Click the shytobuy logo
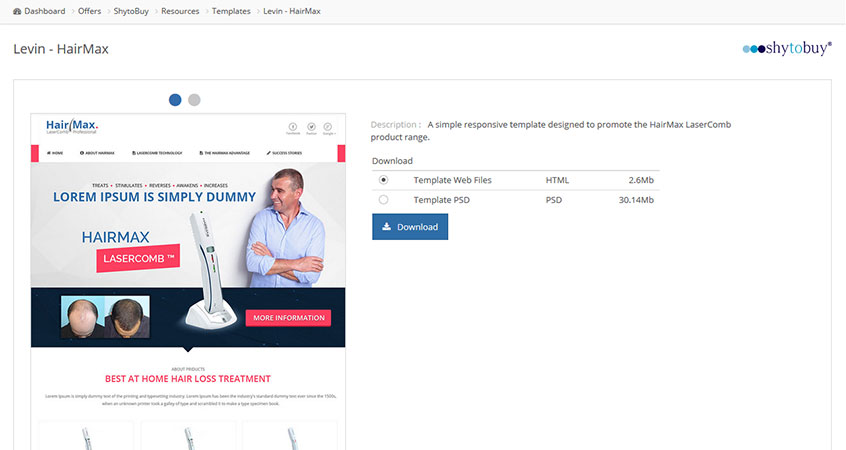Viewport: 846px width, 450px height. pyautogui.click(x=787, y=49)
